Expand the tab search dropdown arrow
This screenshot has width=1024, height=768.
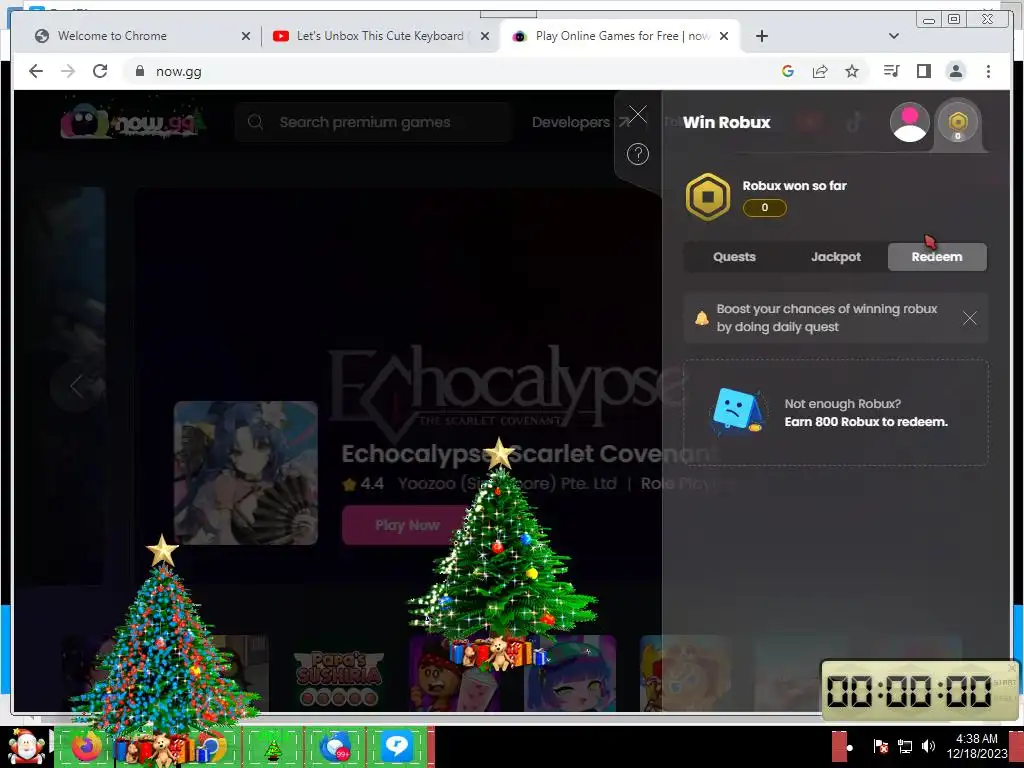click(x=894, y=37)
